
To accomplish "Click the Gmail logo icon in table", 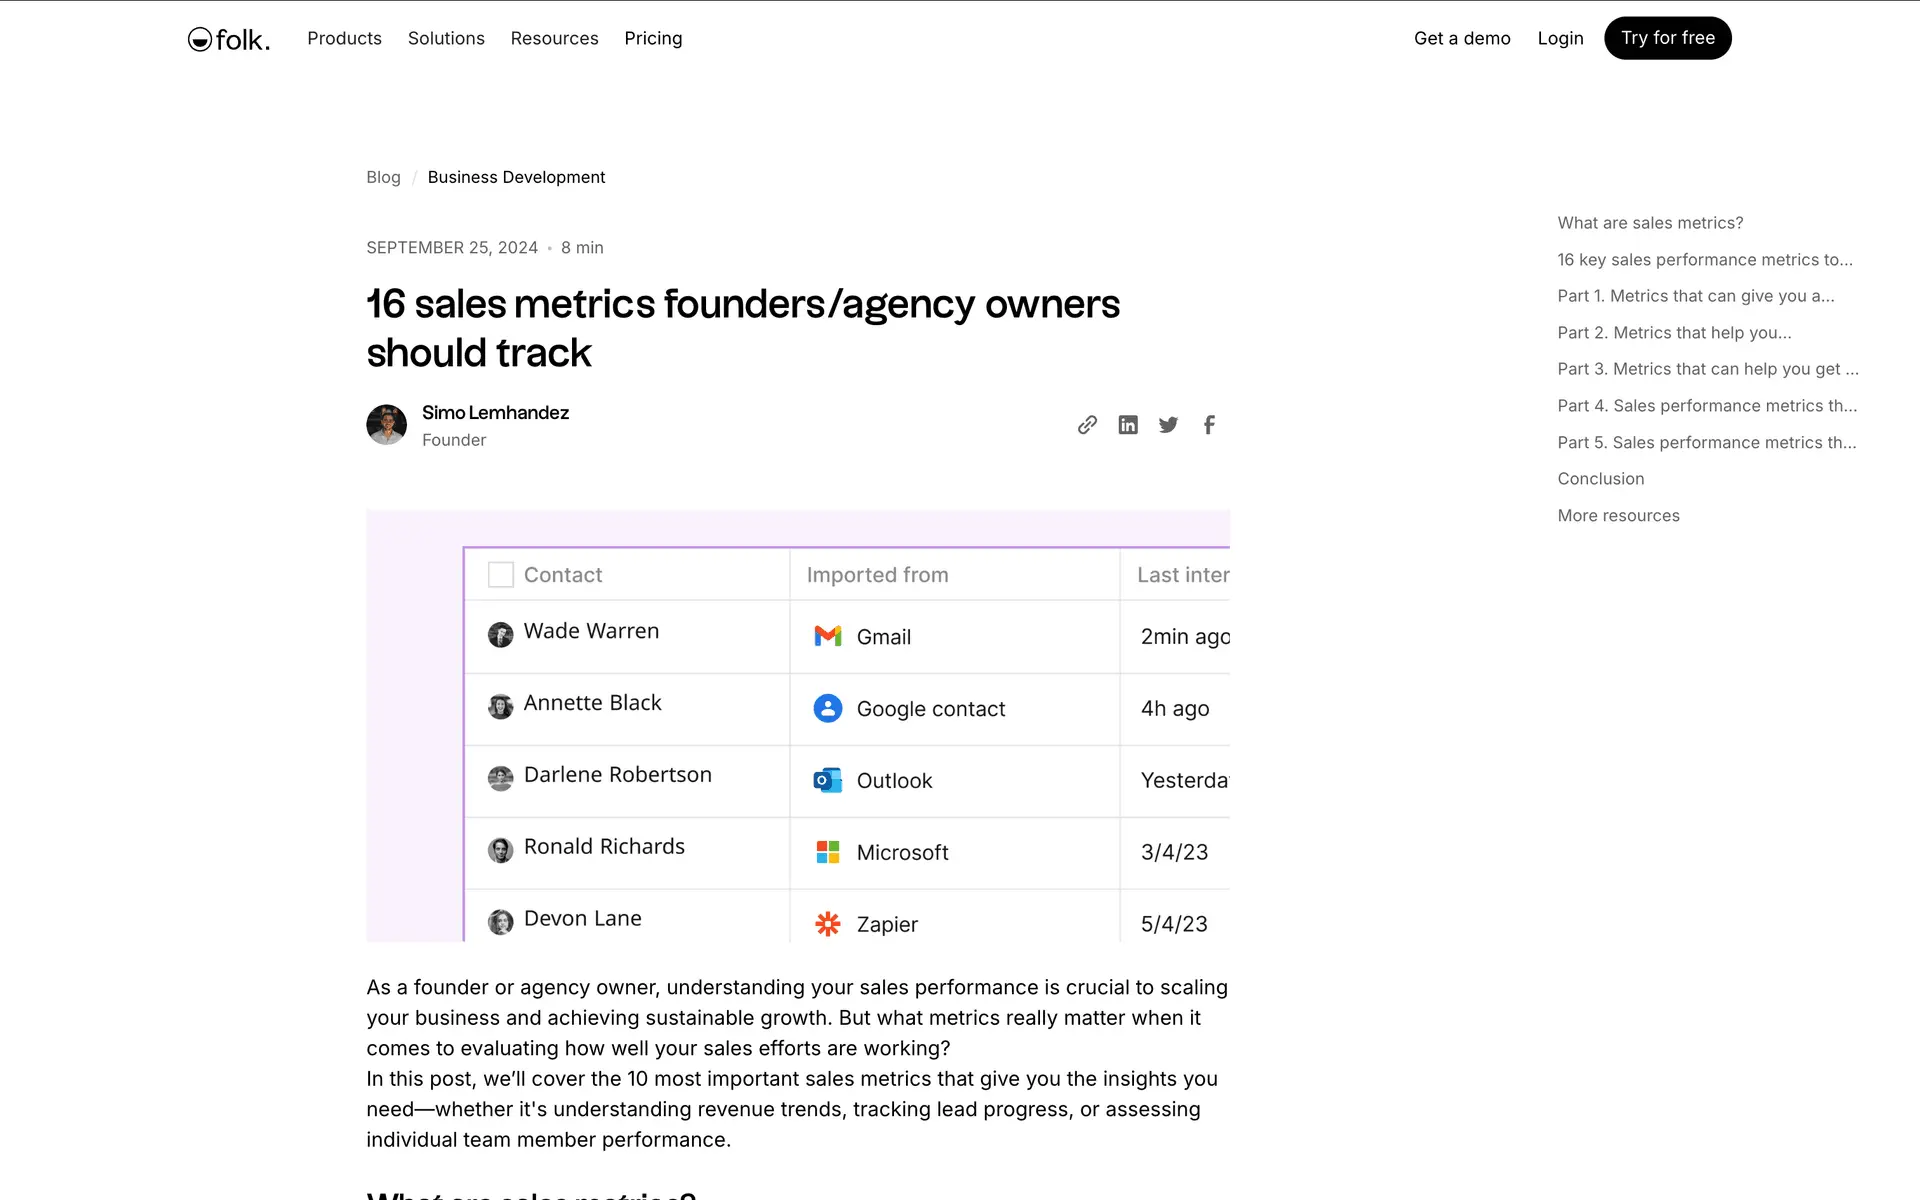I will coord(828,636).
